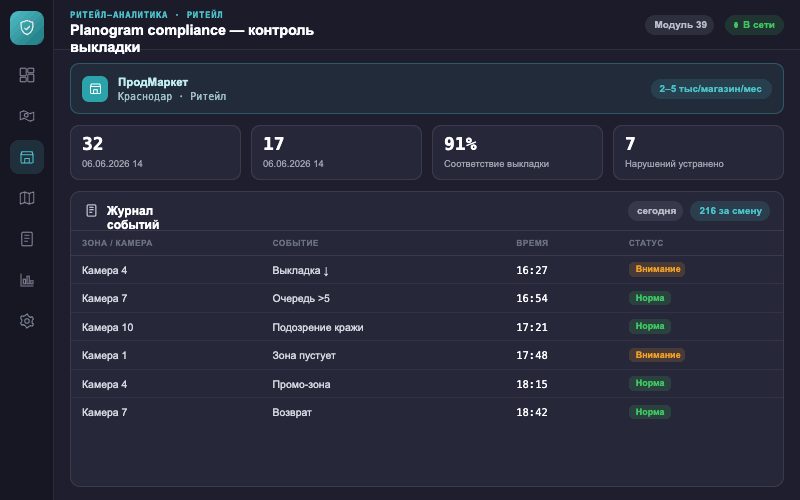
Task: Click the Planogram compliance page title
Action: point(192,38)
